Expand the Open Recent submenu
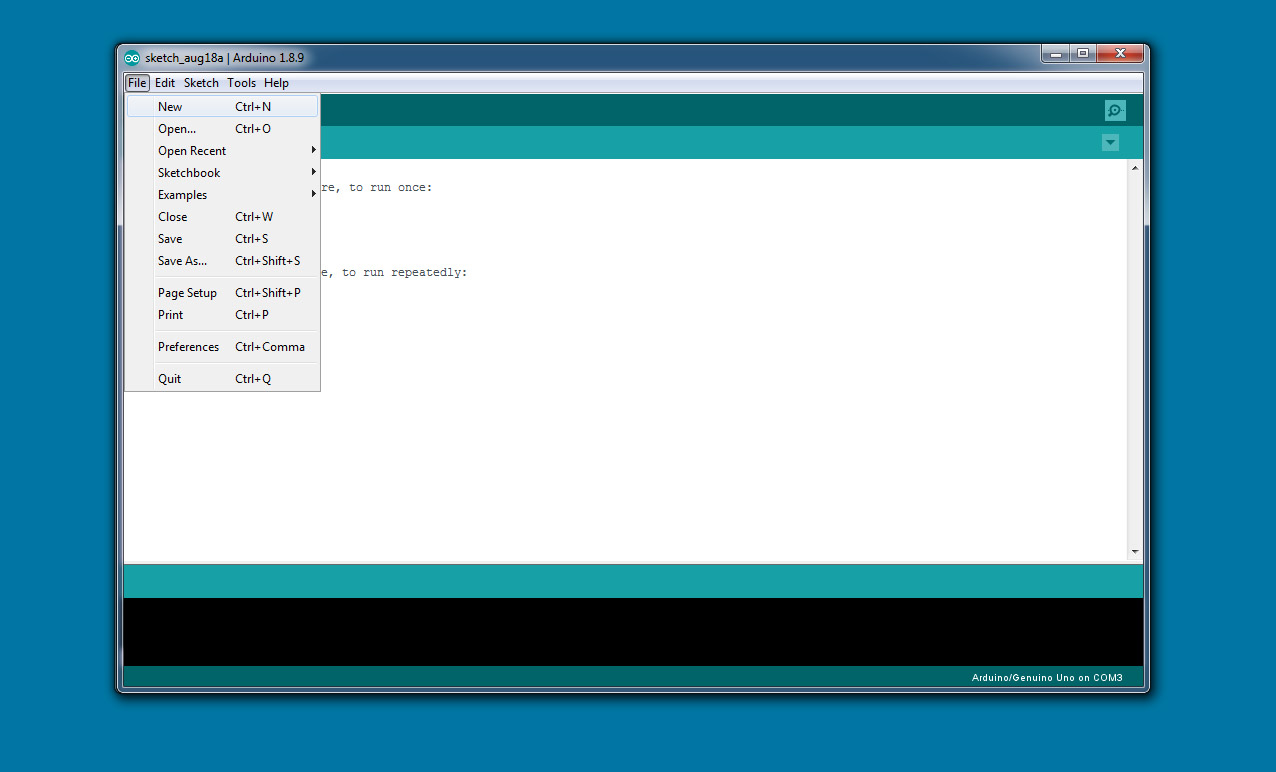 [x=222, y=151]
